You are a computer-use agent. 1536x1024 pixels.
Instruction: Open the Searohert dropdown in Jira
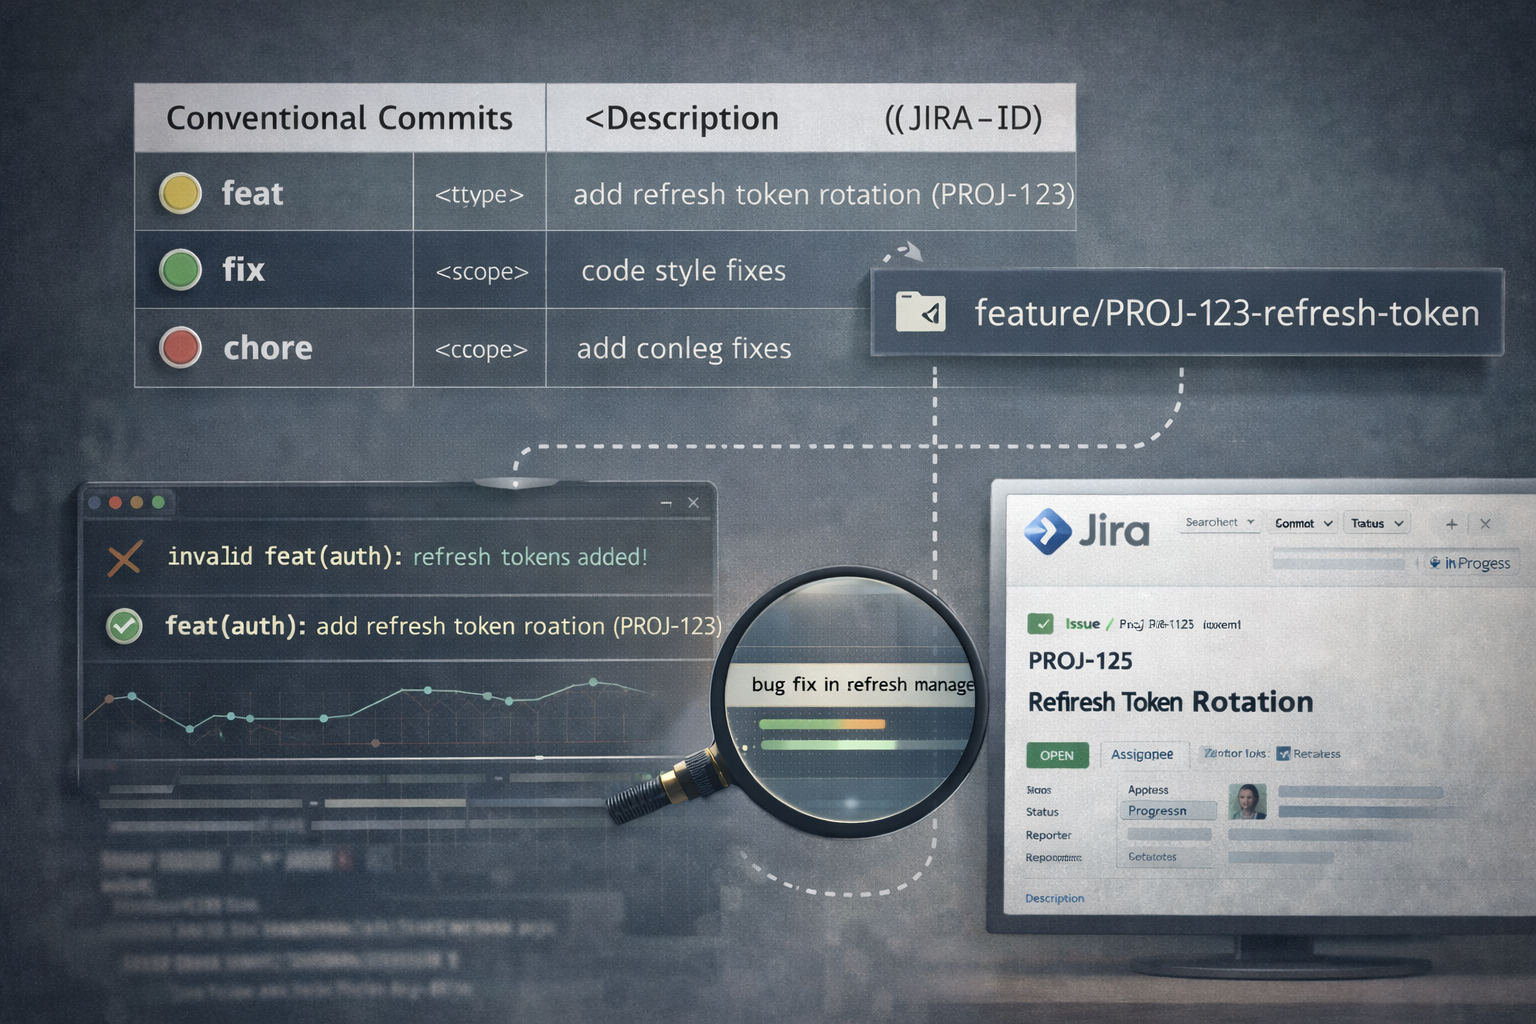[1219, 523]
